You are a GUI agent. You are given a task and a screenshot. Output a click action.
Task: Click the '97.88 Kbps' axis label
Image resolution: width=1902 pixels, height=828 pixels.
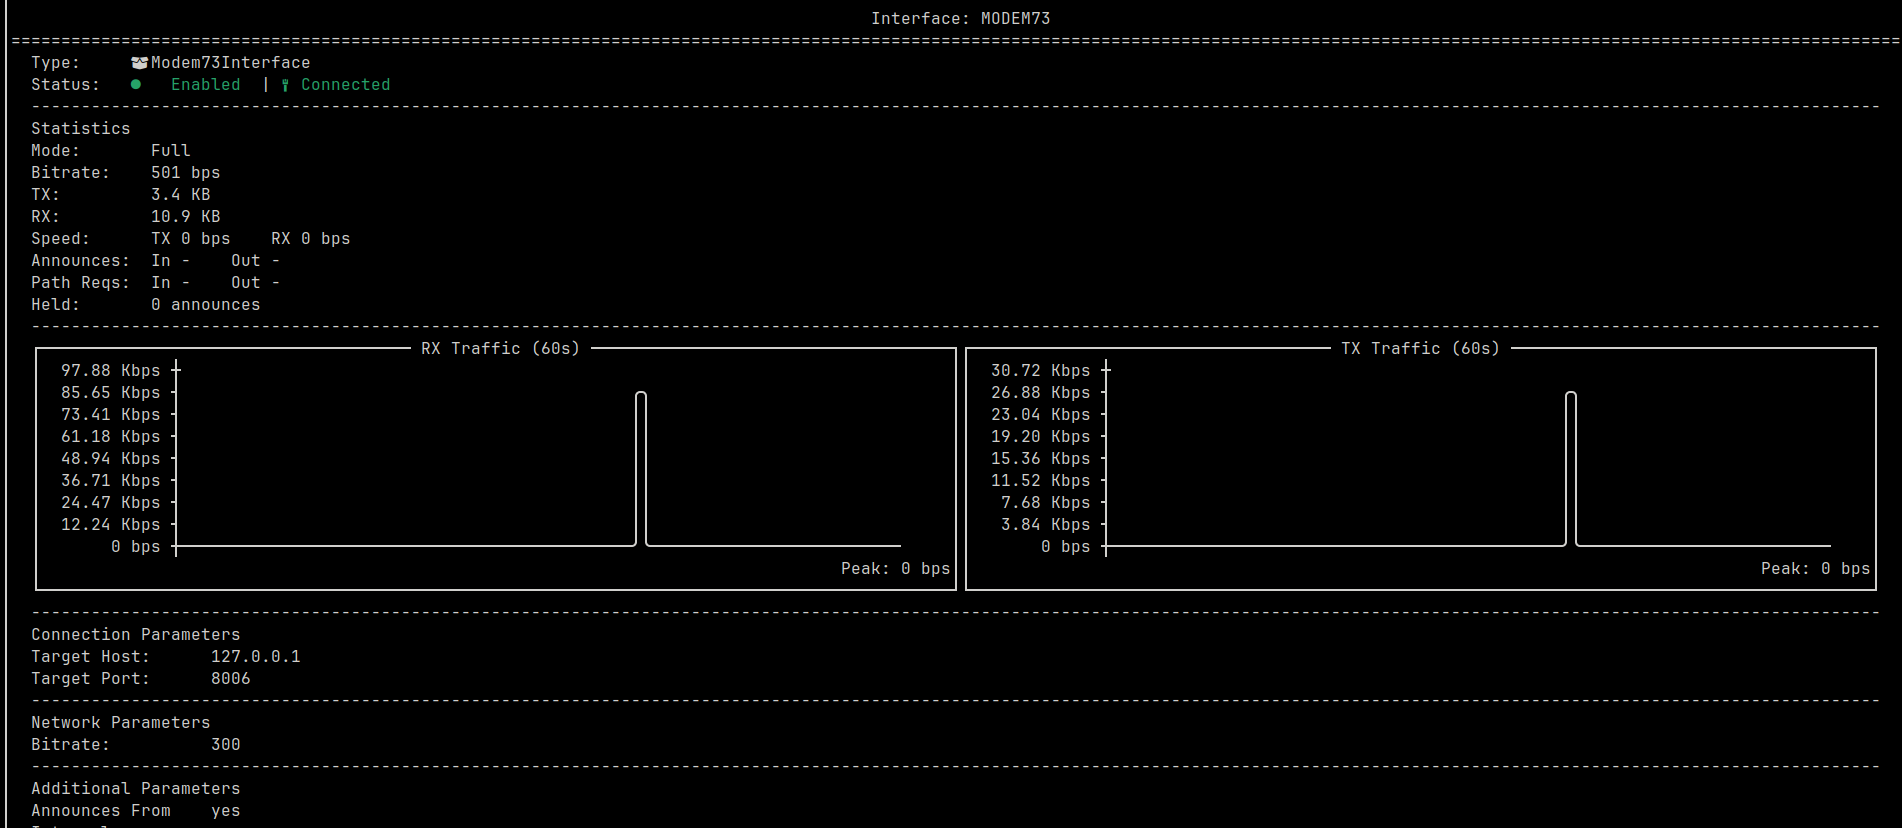pyautogui.click(x=111, y=371)
